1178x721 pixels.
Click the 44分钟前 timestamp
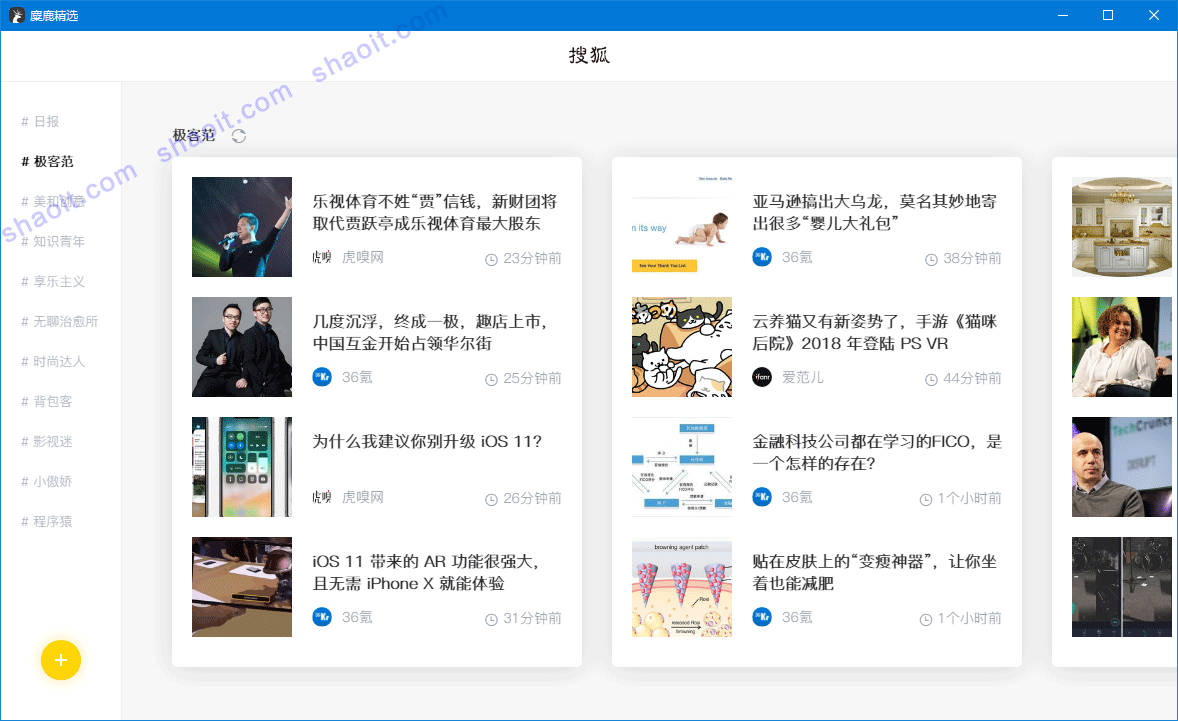(x=972, y=379)
